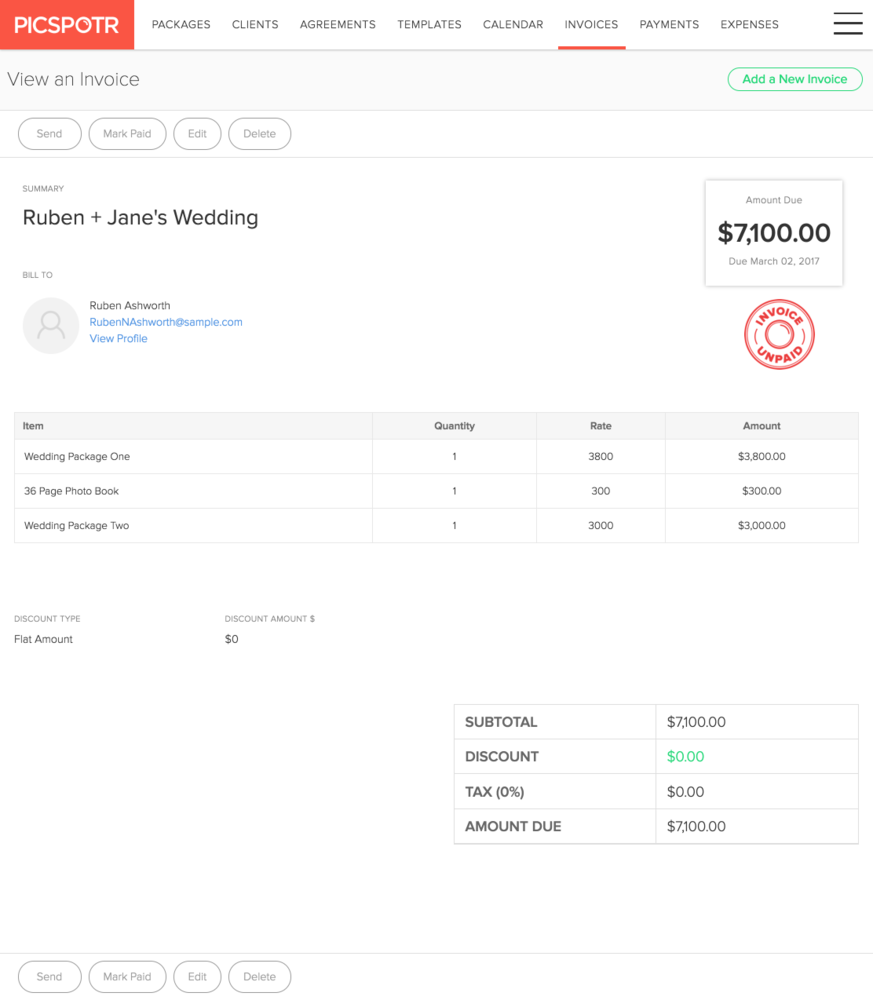This screenshot has height=1000, width=873.
Task: Click the top Send button
Action: (50, 134)
